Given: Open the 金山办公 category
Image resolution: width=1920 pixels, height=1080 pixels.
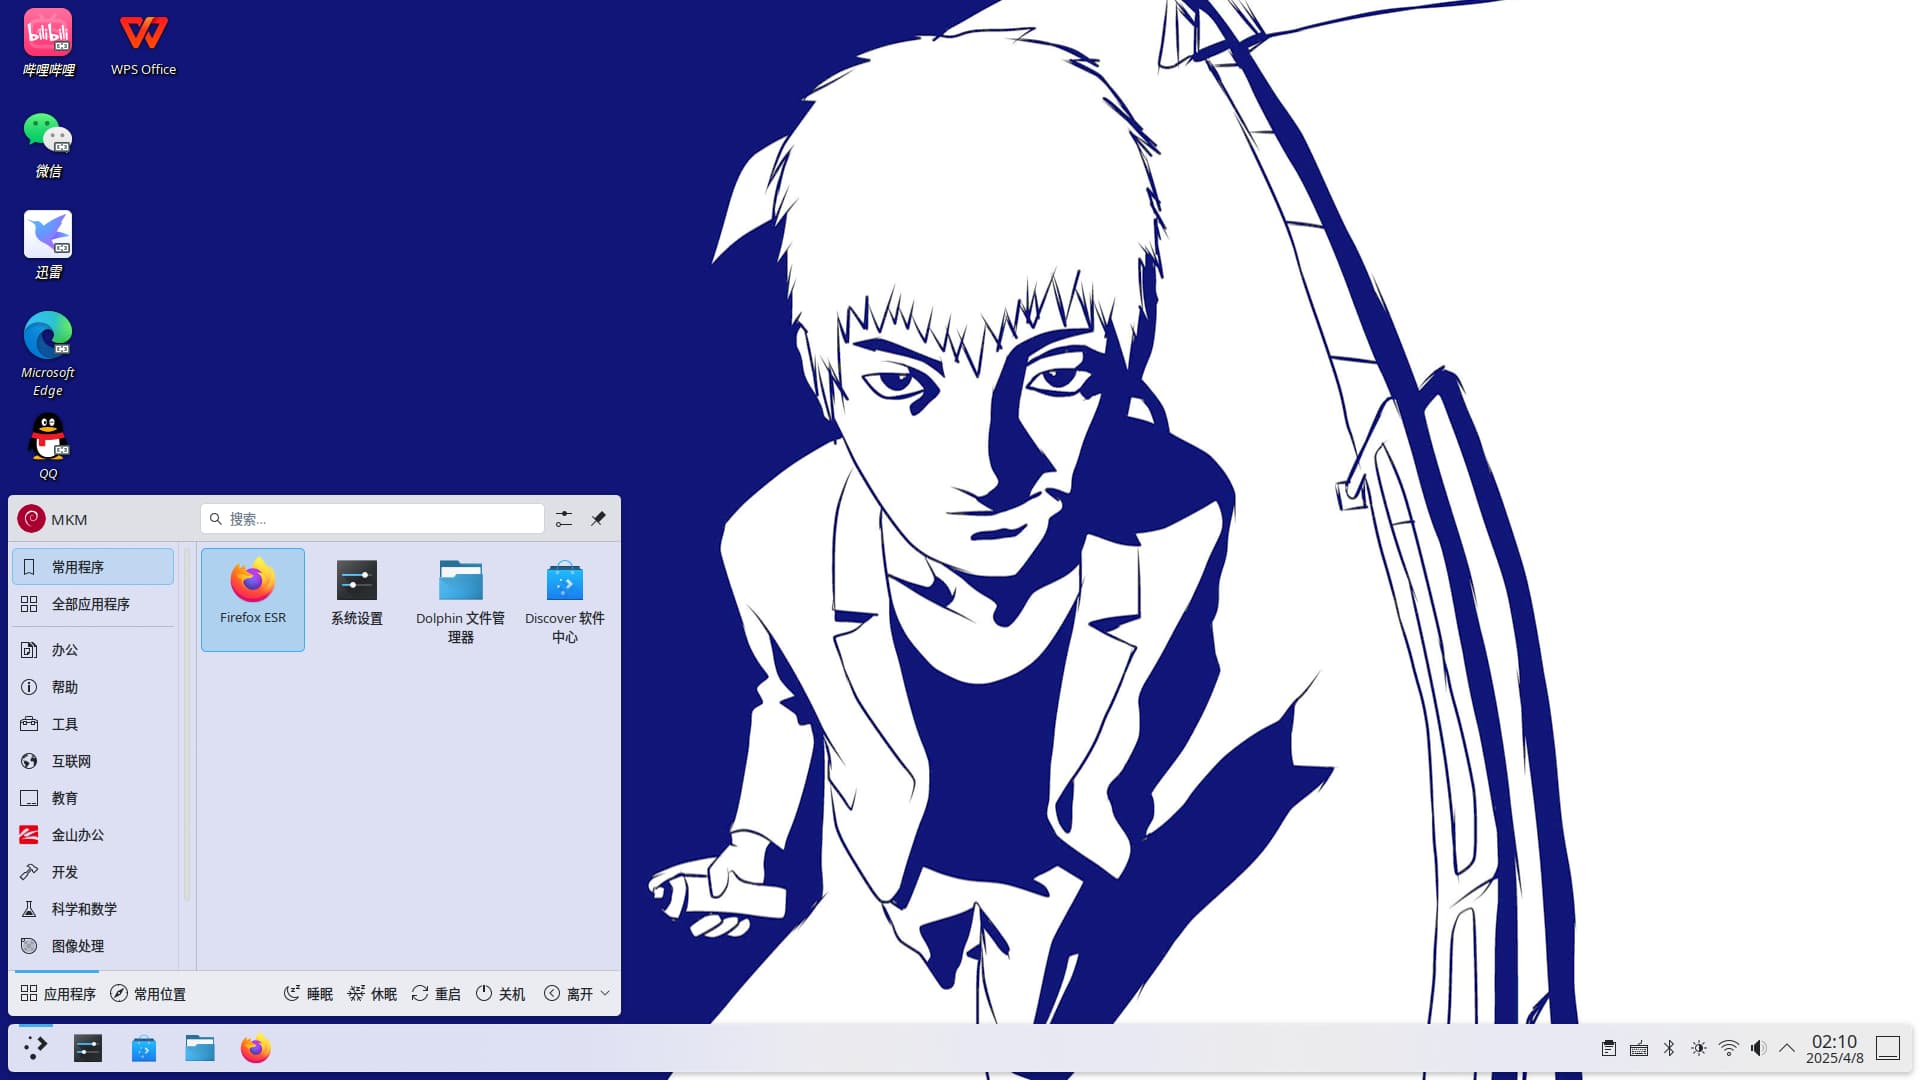Looking at the screenshot, I should [x=93, y=835].
